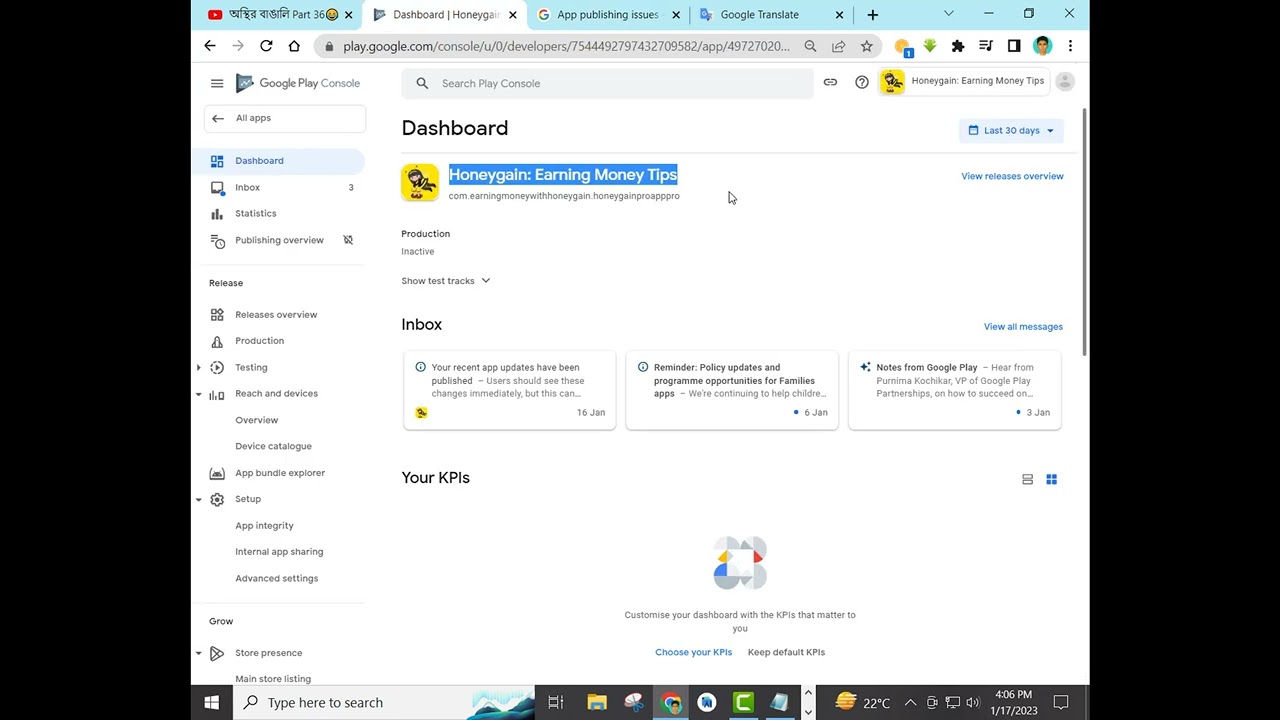Open a new Chrome tab
Image resolution: width=1280 pixels, height=720 pixels.
pos(872,15)
